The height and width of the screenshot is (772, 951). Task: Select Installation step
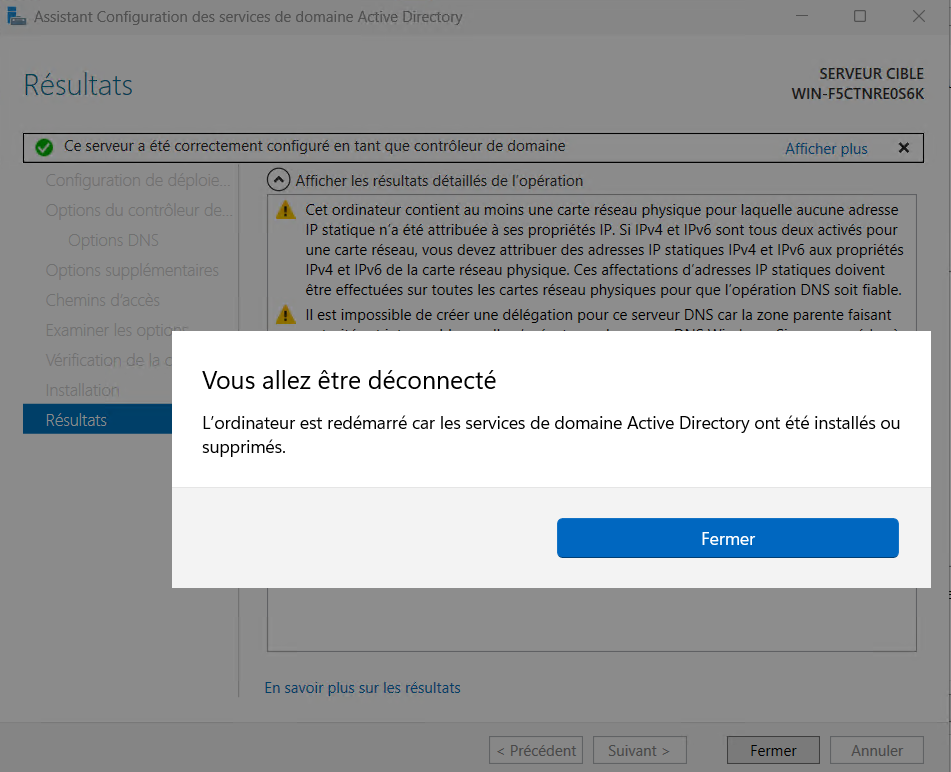[x=82, y=390]
